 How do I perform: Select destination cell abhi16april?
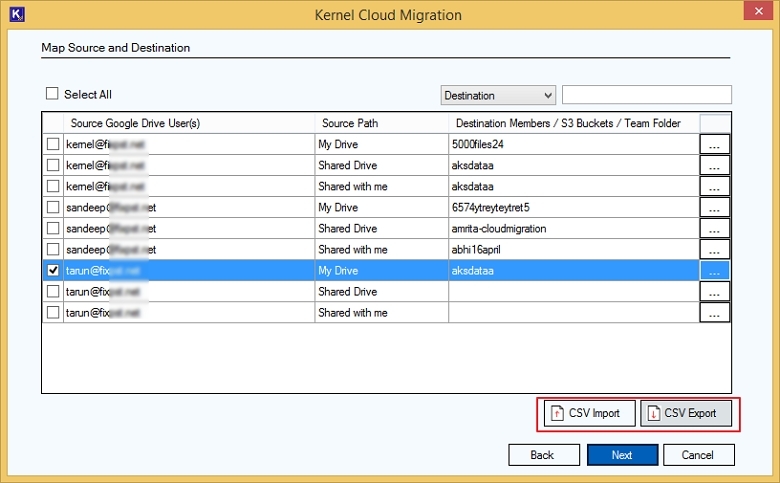click(x=574, y=249)
